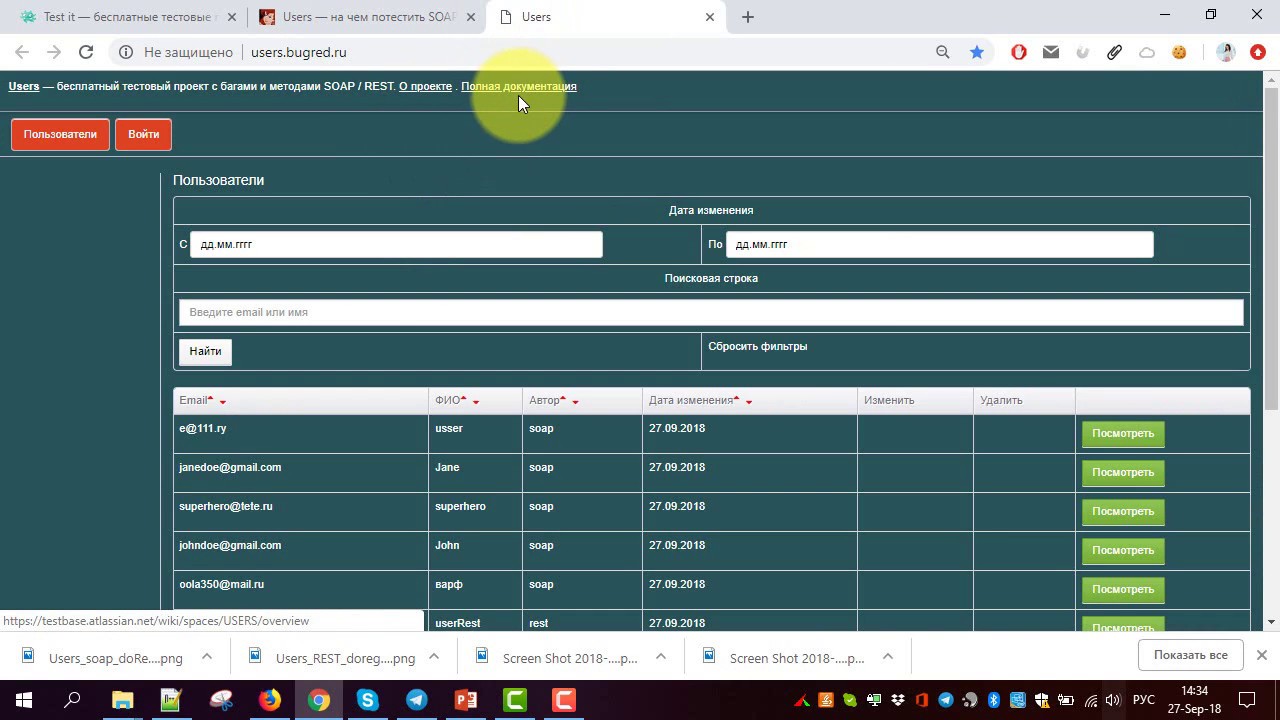The image size is (1280, 720).
Task: Open the cookie extension icon
Action: point(1179,52)
